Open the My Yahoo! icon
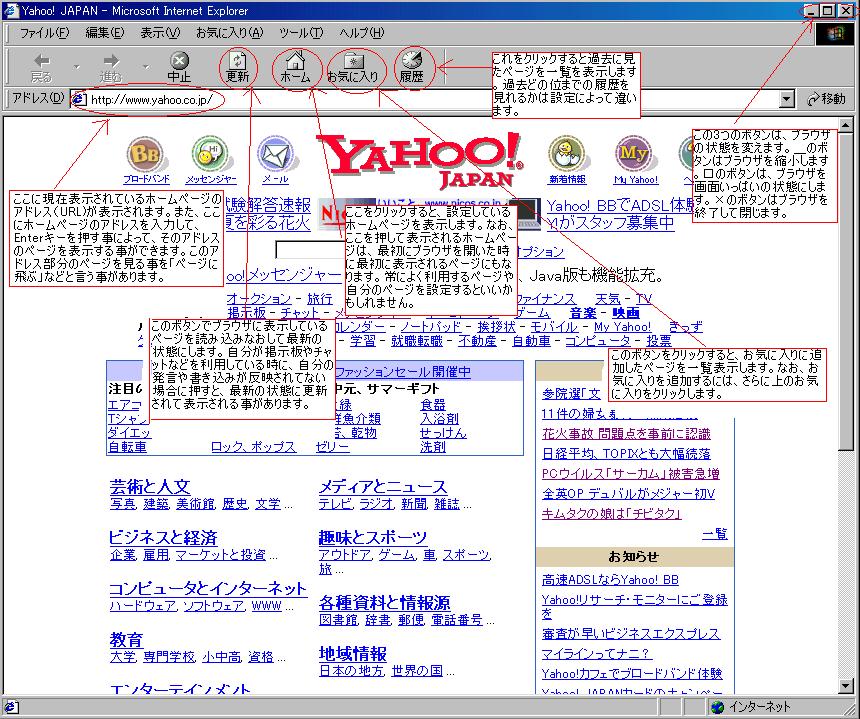860x719 pixels. (x=634, y=156)
